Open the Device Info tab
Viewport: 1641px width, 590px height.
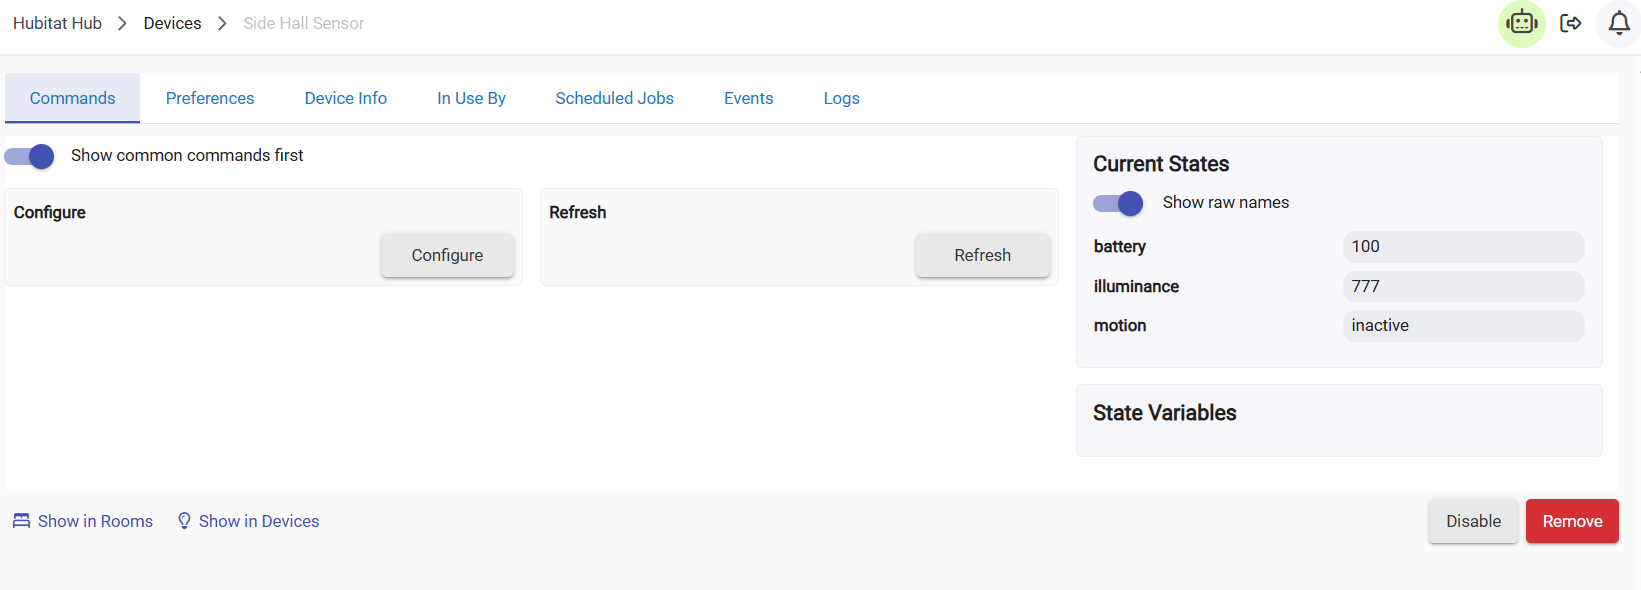(x=345, y=98)
